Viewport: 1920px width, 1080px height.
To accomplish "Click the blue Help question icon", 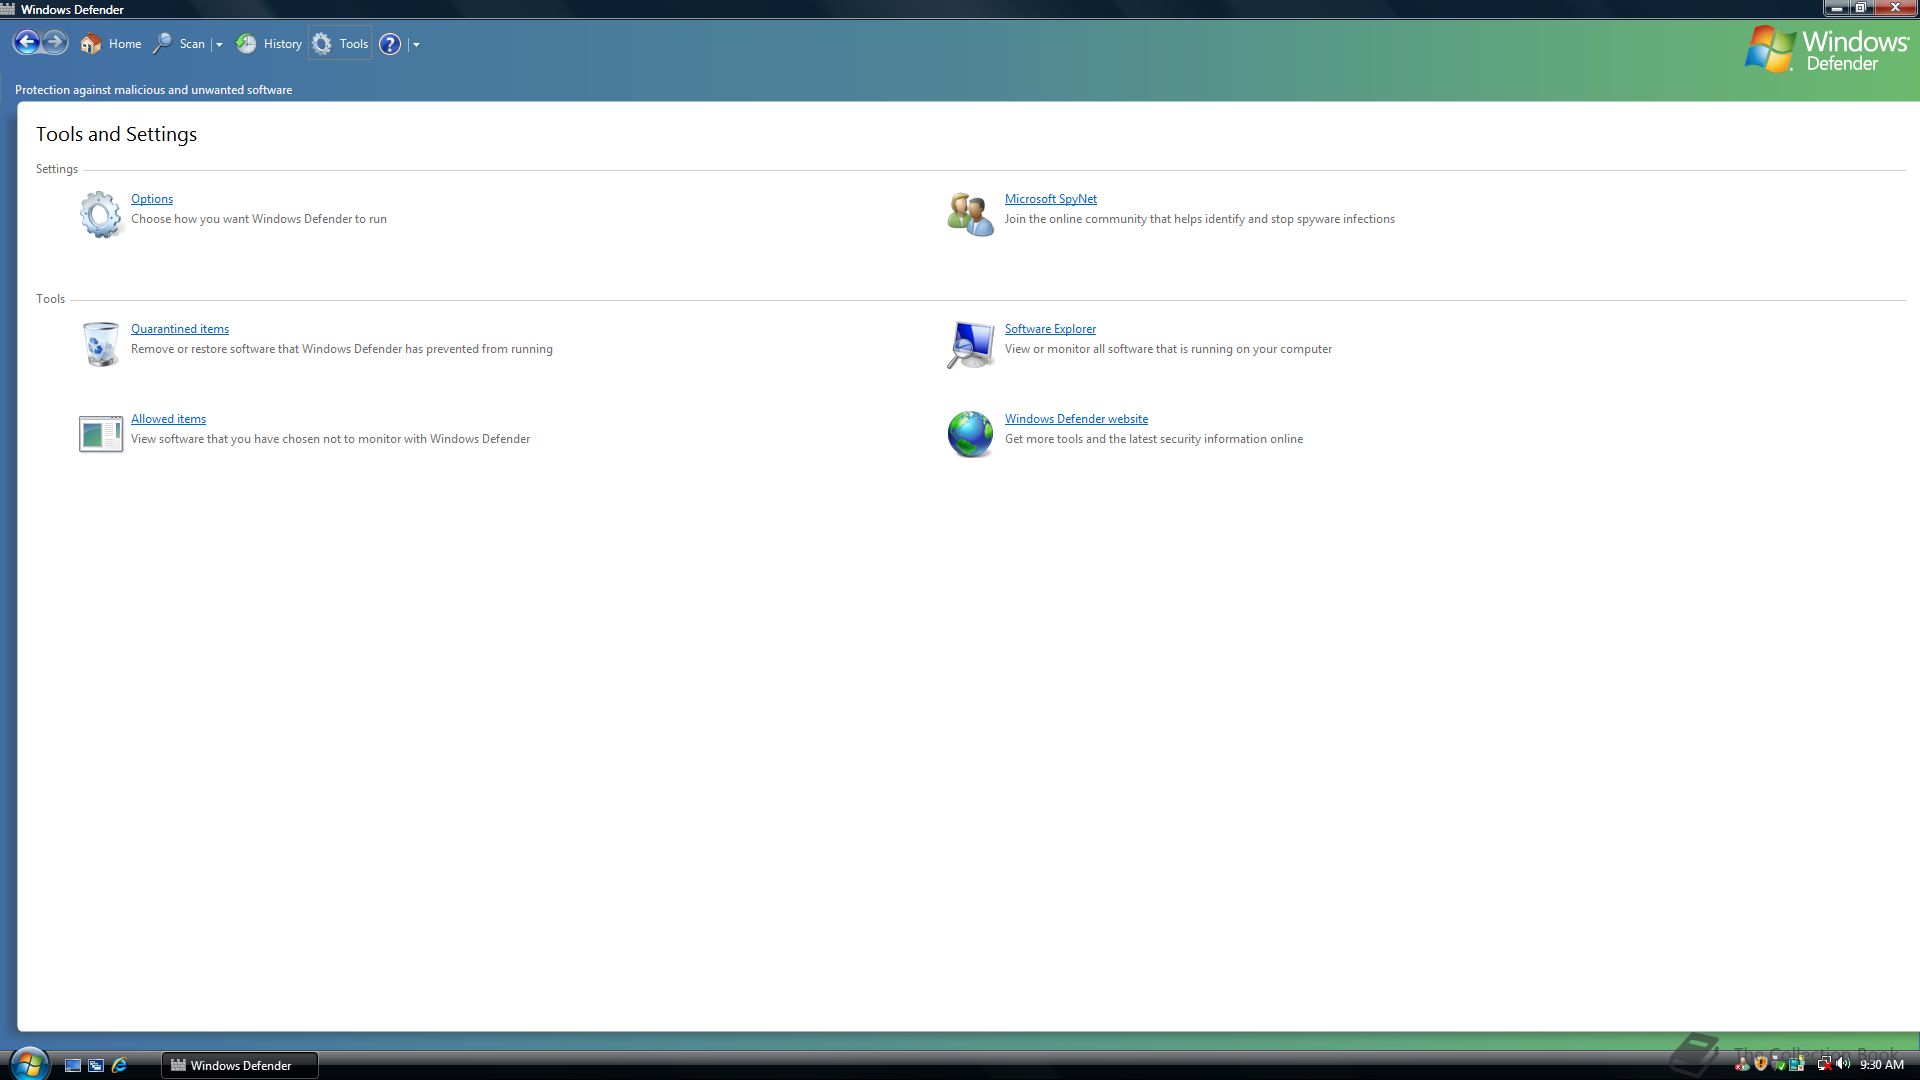I will 390,44.
